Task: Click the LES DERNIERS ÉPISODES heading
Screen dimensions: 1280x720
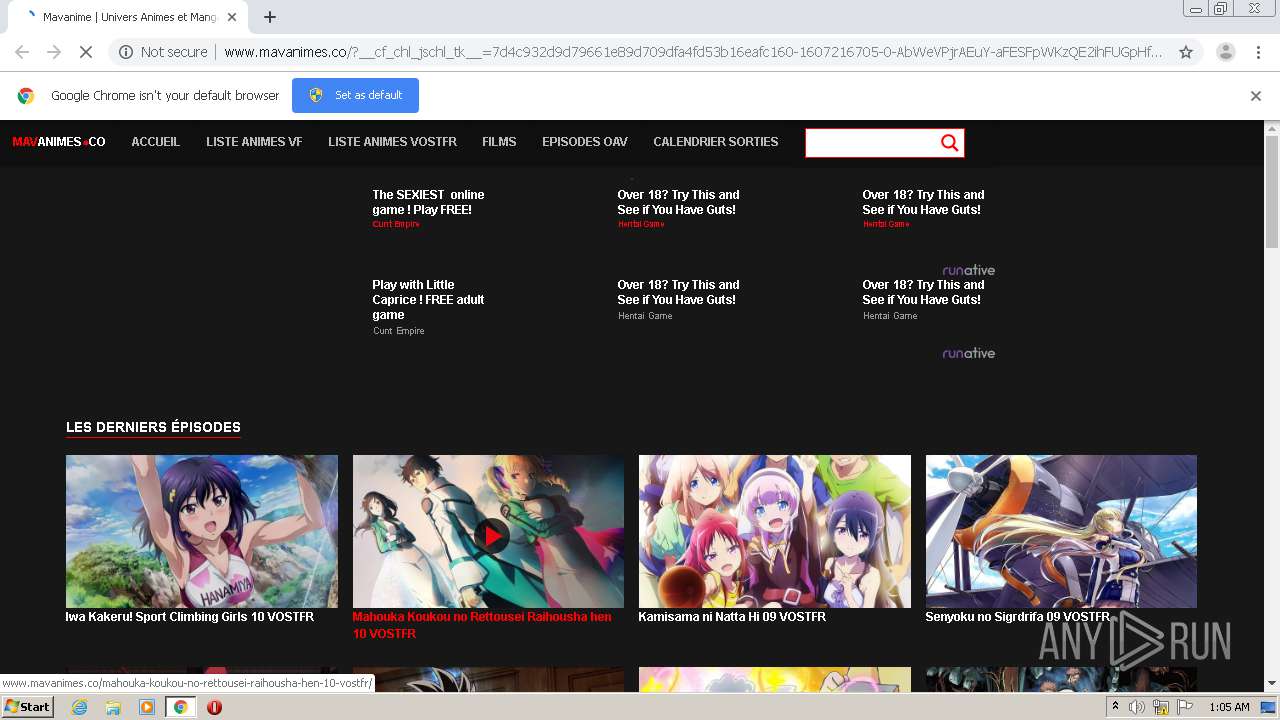Action: [x=153, y=427]
